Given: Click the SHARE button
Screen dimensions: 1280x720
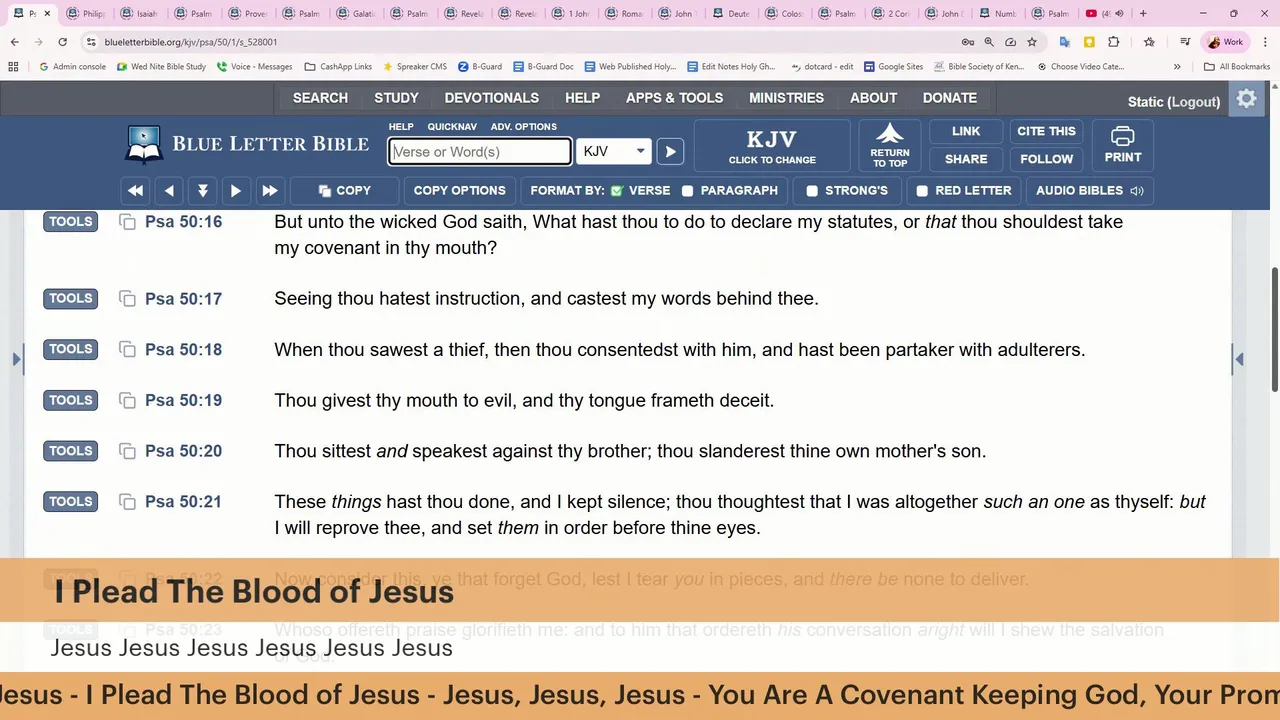Looking at the screenshot, I should pyautogui.click(x=965, y=159).
